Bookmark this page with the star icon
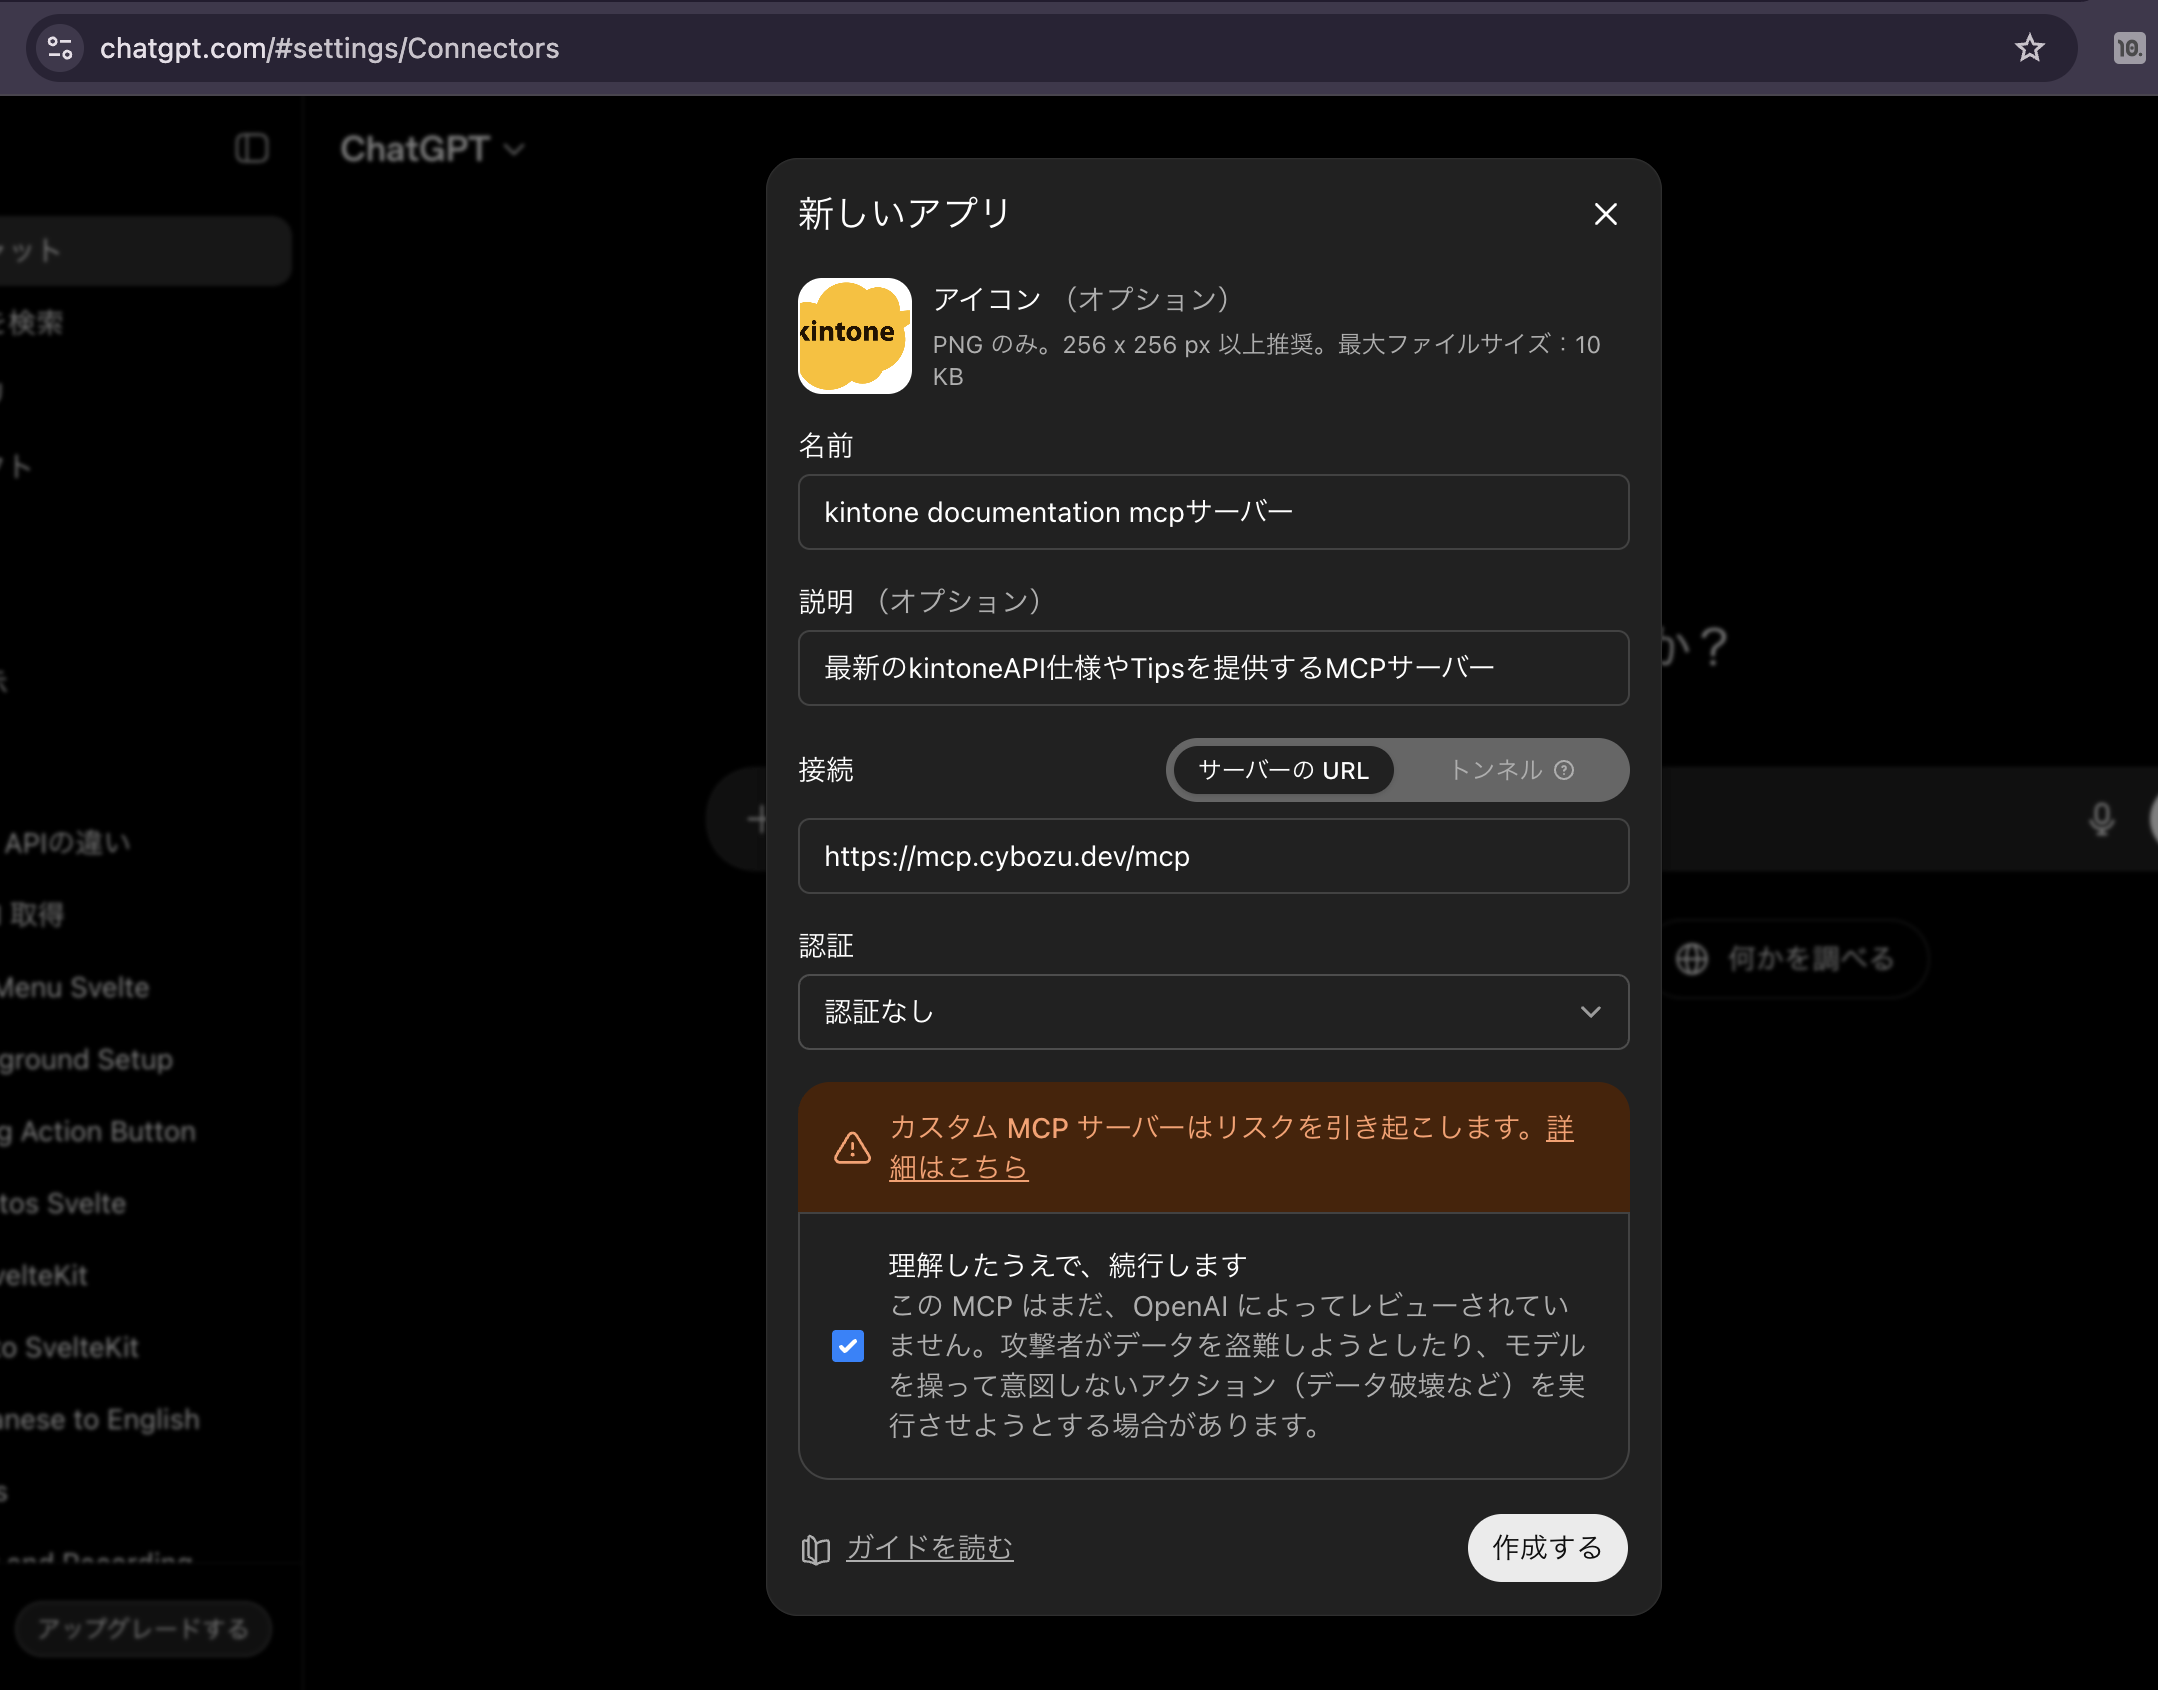 pos(2029,48)
